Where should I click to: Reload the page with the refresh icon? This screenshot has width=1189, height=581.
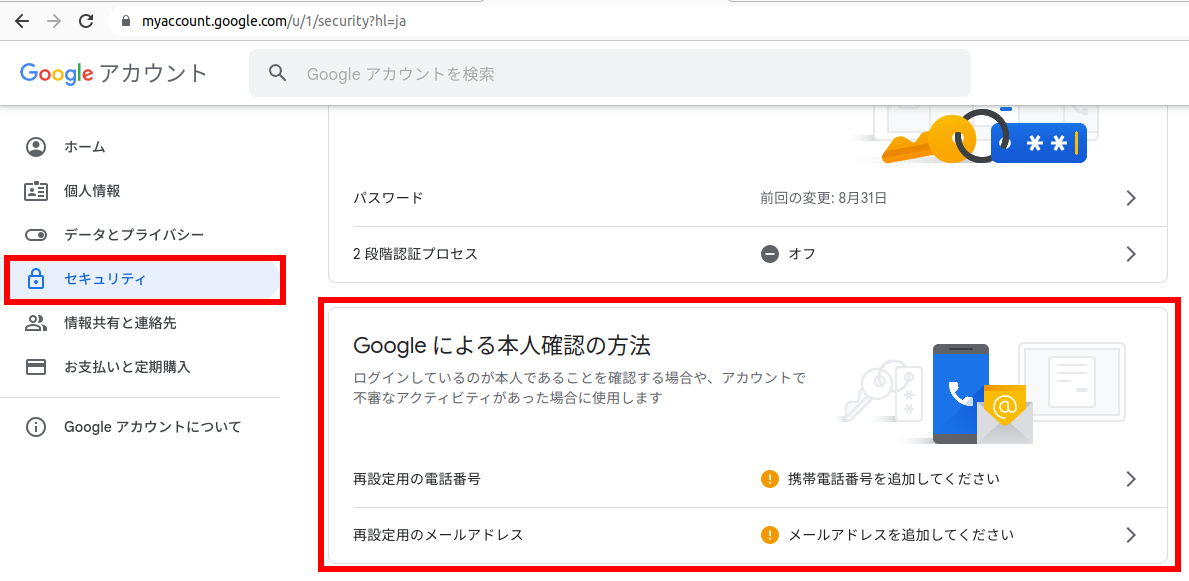pos(86,20)
